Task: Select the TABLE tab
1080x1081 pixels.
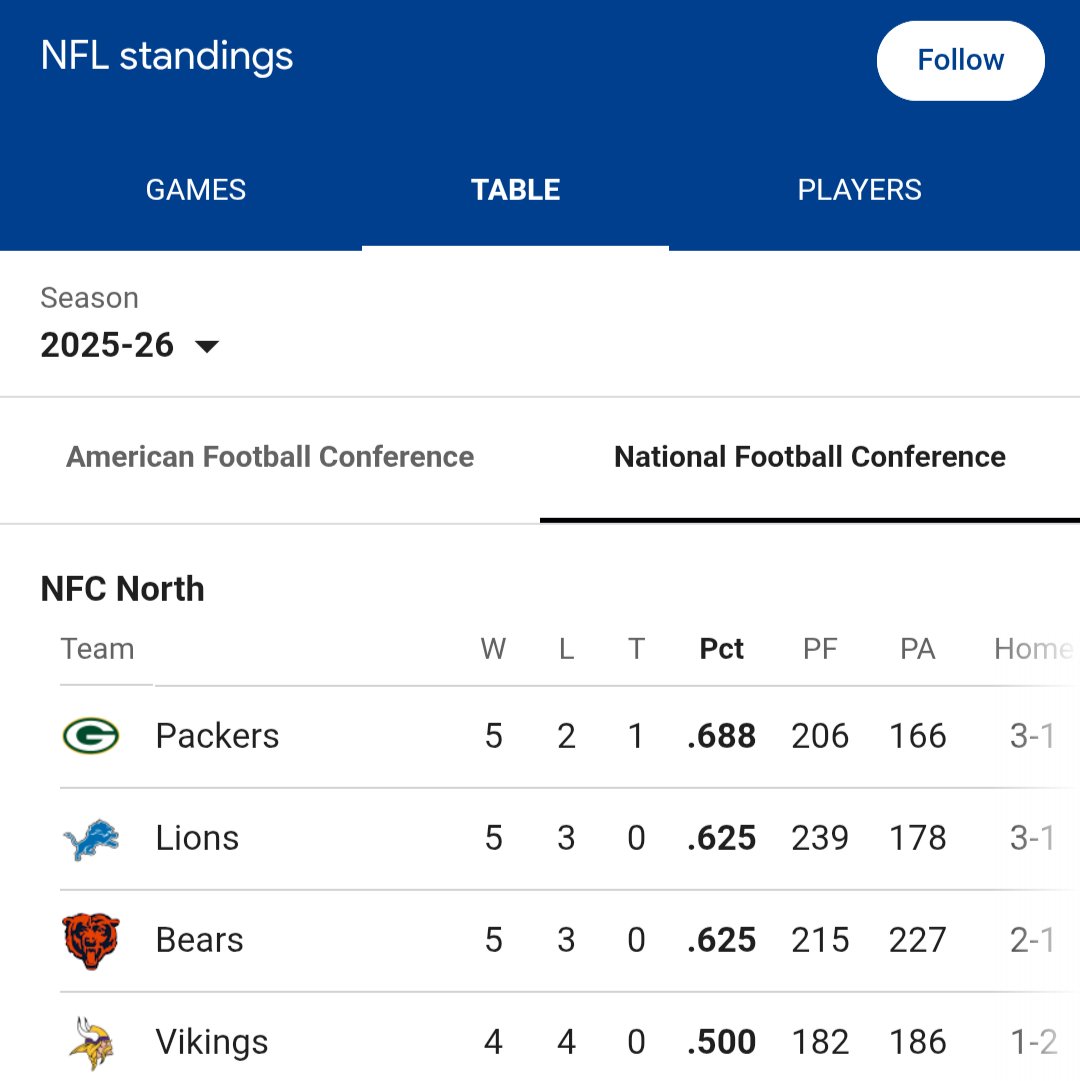Action: pyautogui.click(x=515, y=190)
